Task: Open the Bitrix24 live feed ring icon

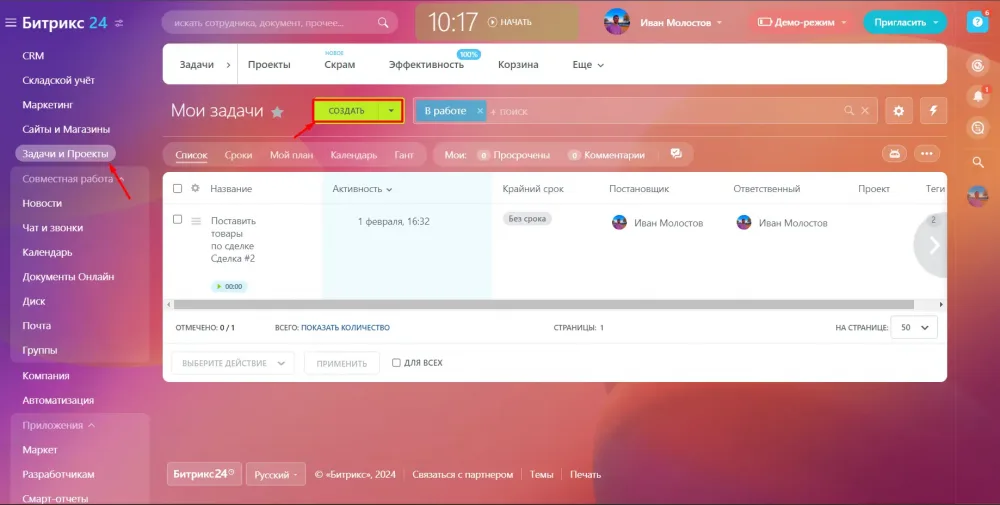Action: tap(978, 65)
